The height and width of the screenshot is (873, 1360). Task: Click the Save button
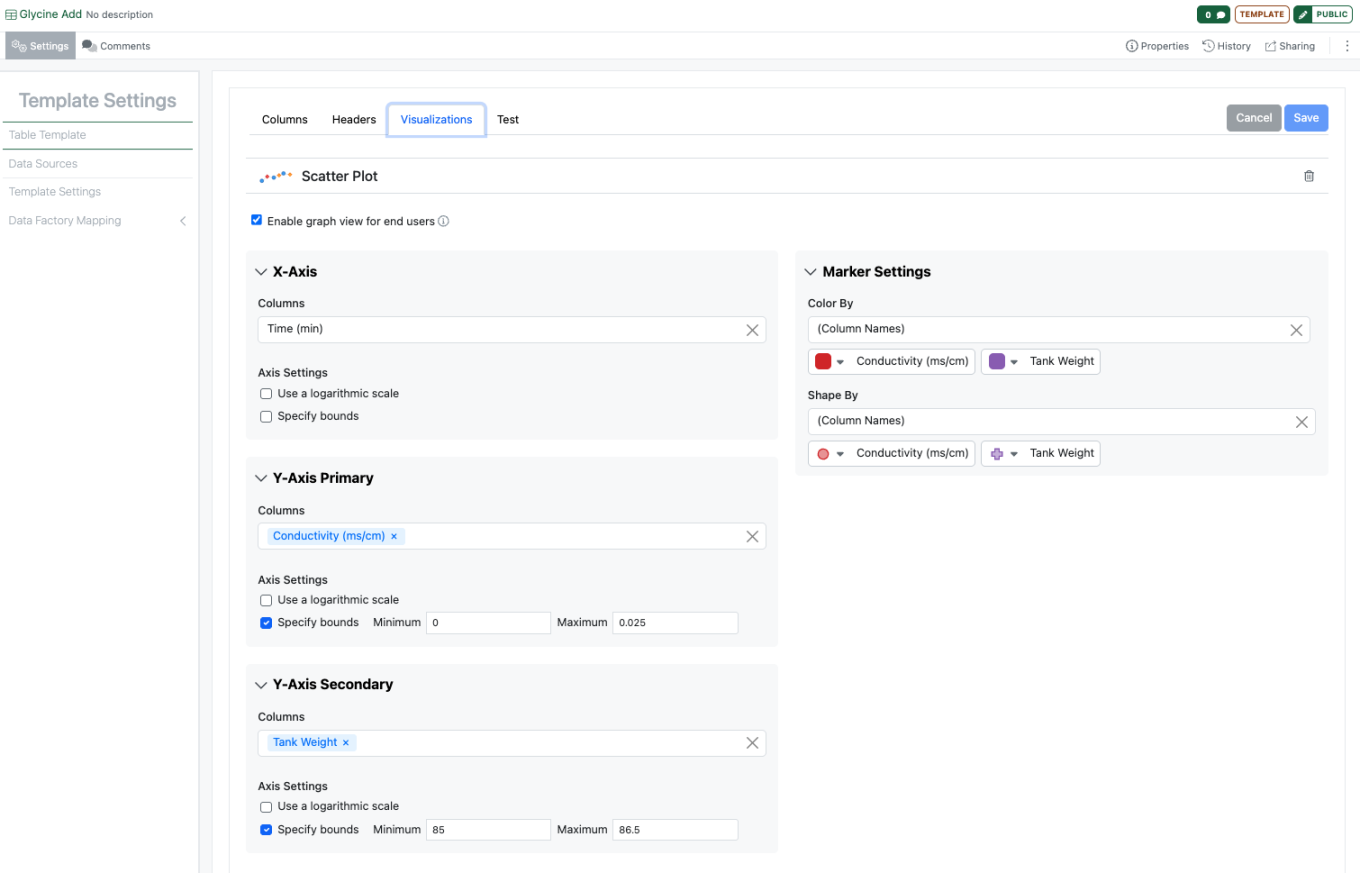coord(1306,118)
